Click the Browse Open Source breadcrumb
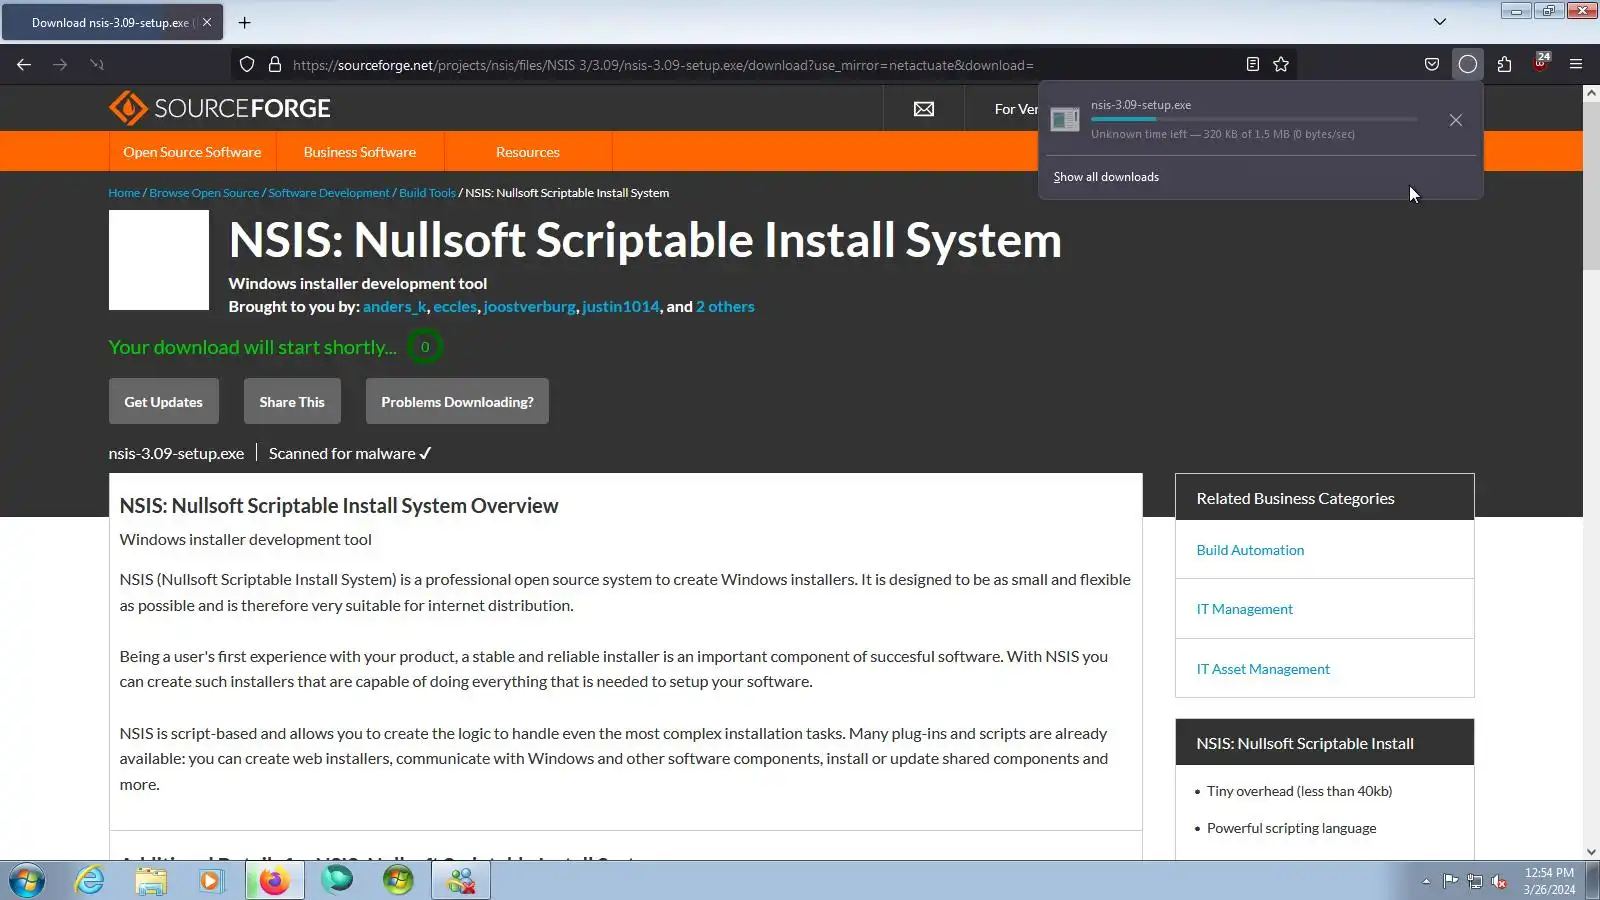This screenshot has height=900, width=1600. pos(204,193)
